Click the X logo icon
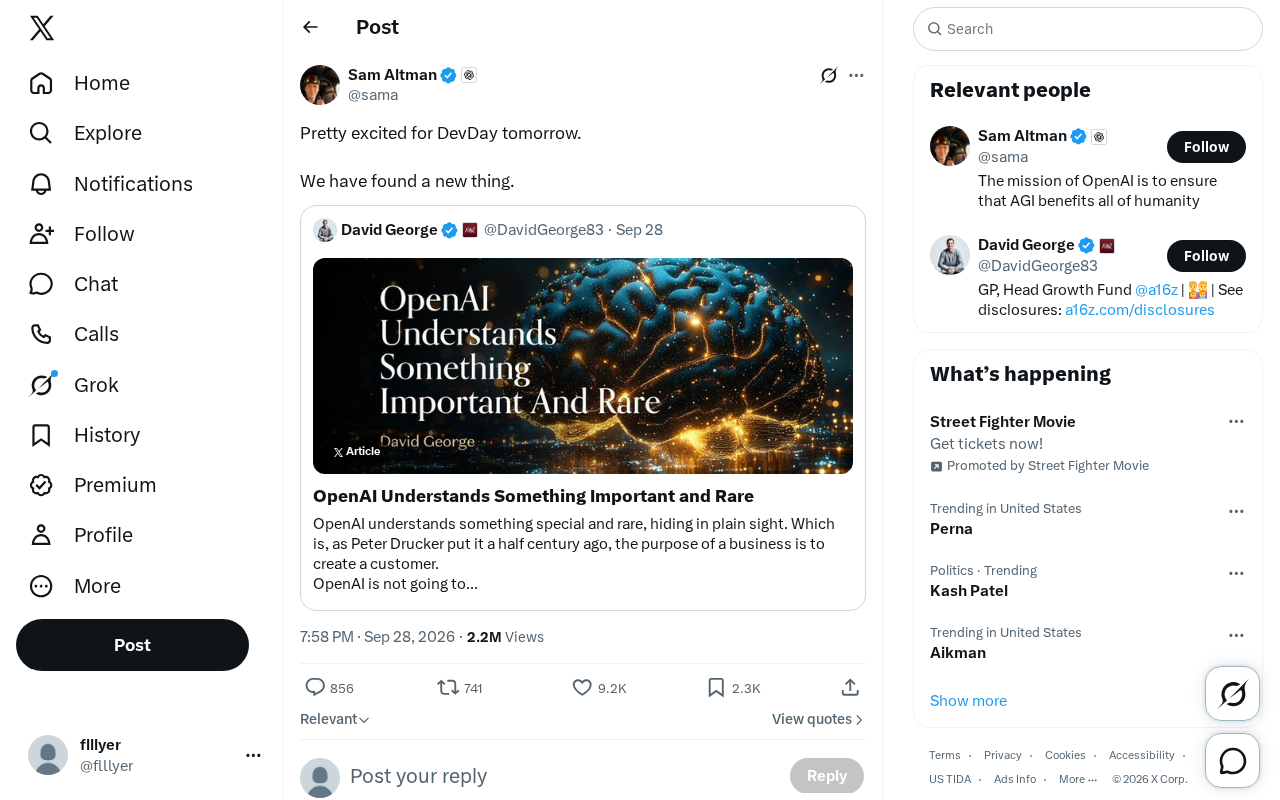 [x=42, y=28]
